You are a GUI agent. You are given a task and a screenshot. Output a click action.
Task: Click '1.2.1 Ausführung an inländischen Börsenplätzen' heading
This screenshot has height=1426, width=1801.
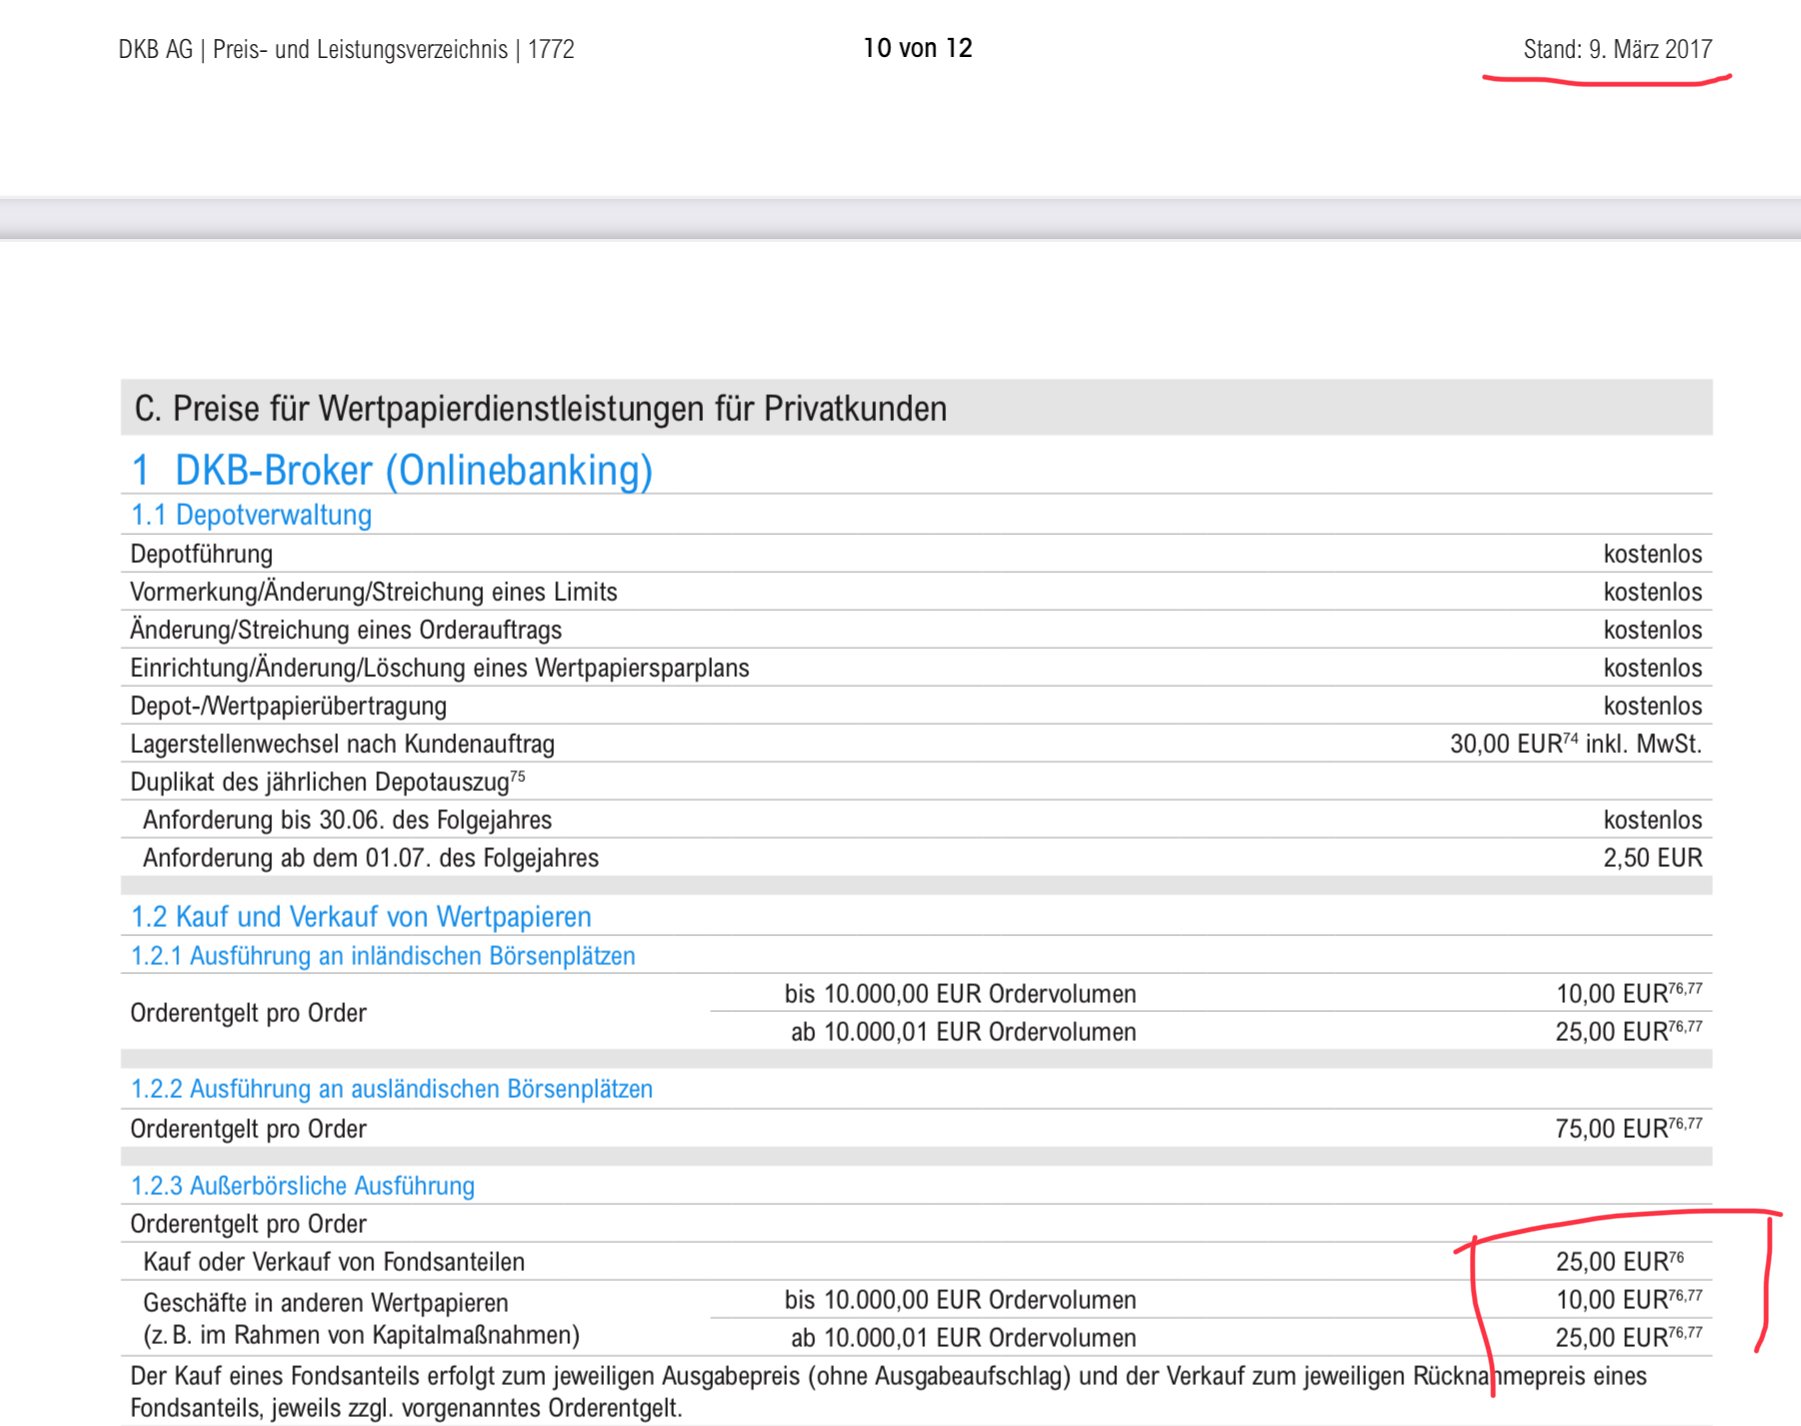click(x=383, y=955)
